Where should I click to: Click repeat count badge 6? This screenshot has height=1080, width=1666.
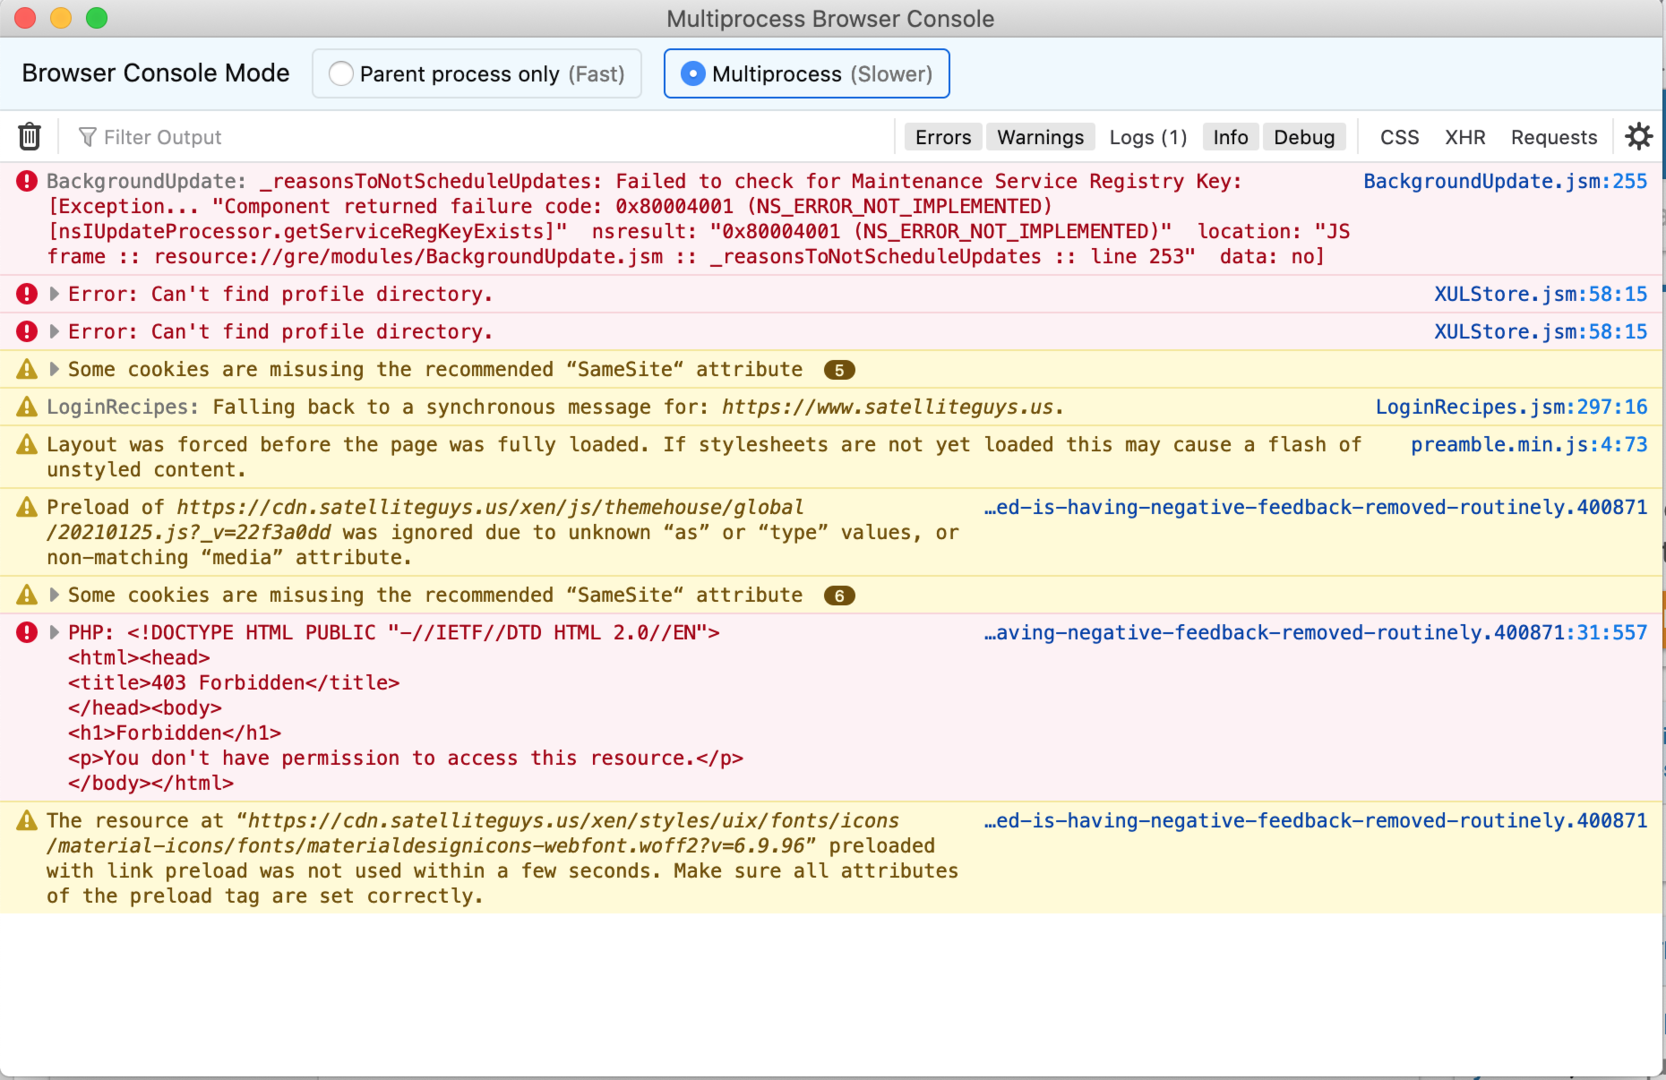[x=839, y=596]
